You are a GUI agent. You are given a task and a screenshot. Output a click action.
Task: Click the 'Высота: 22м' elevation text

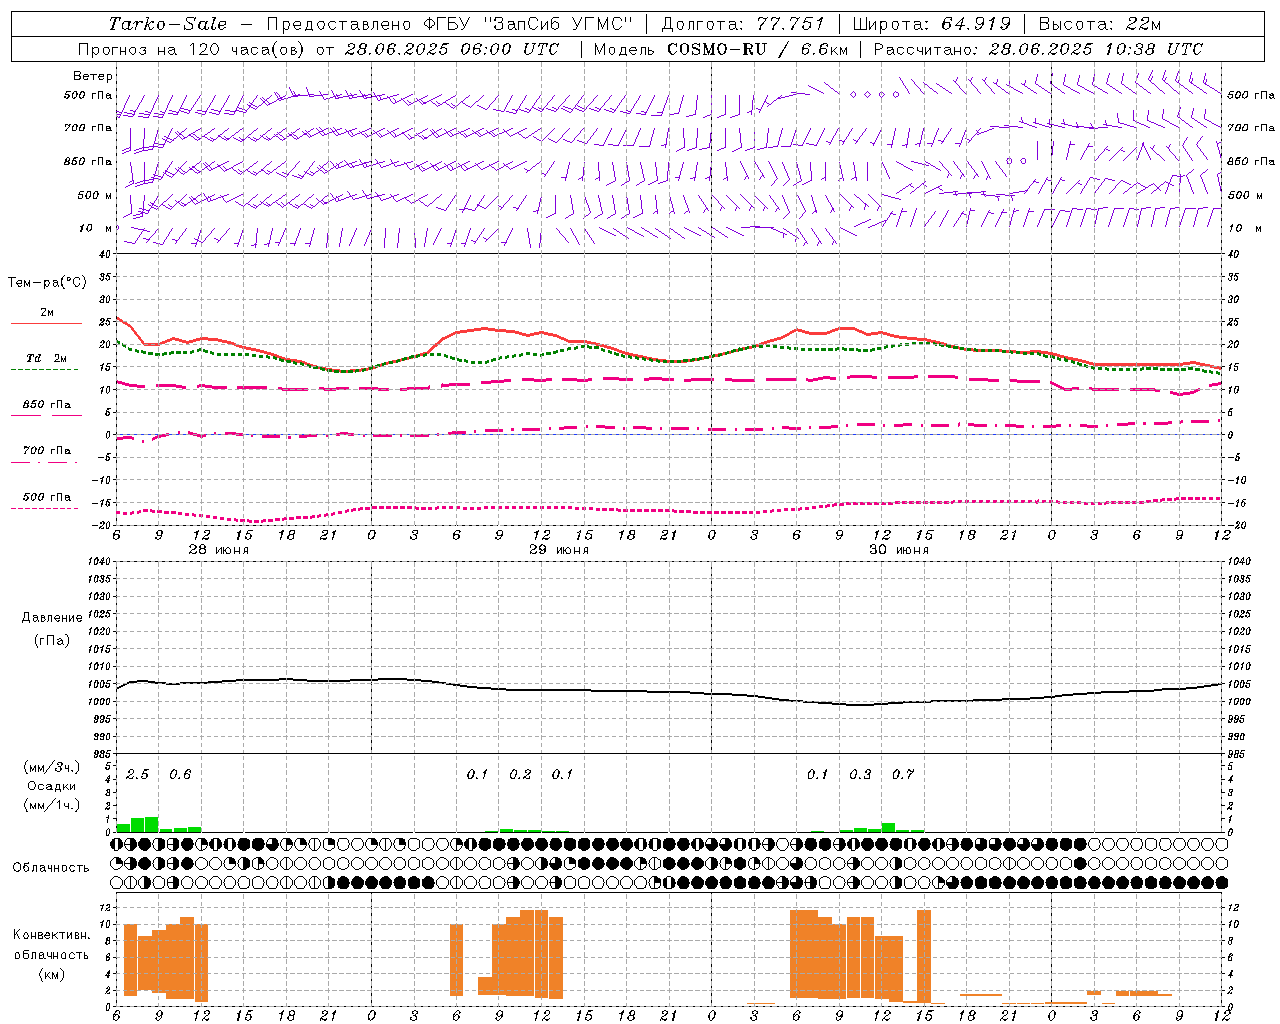pyautogui.click(x=1100, y=24)
